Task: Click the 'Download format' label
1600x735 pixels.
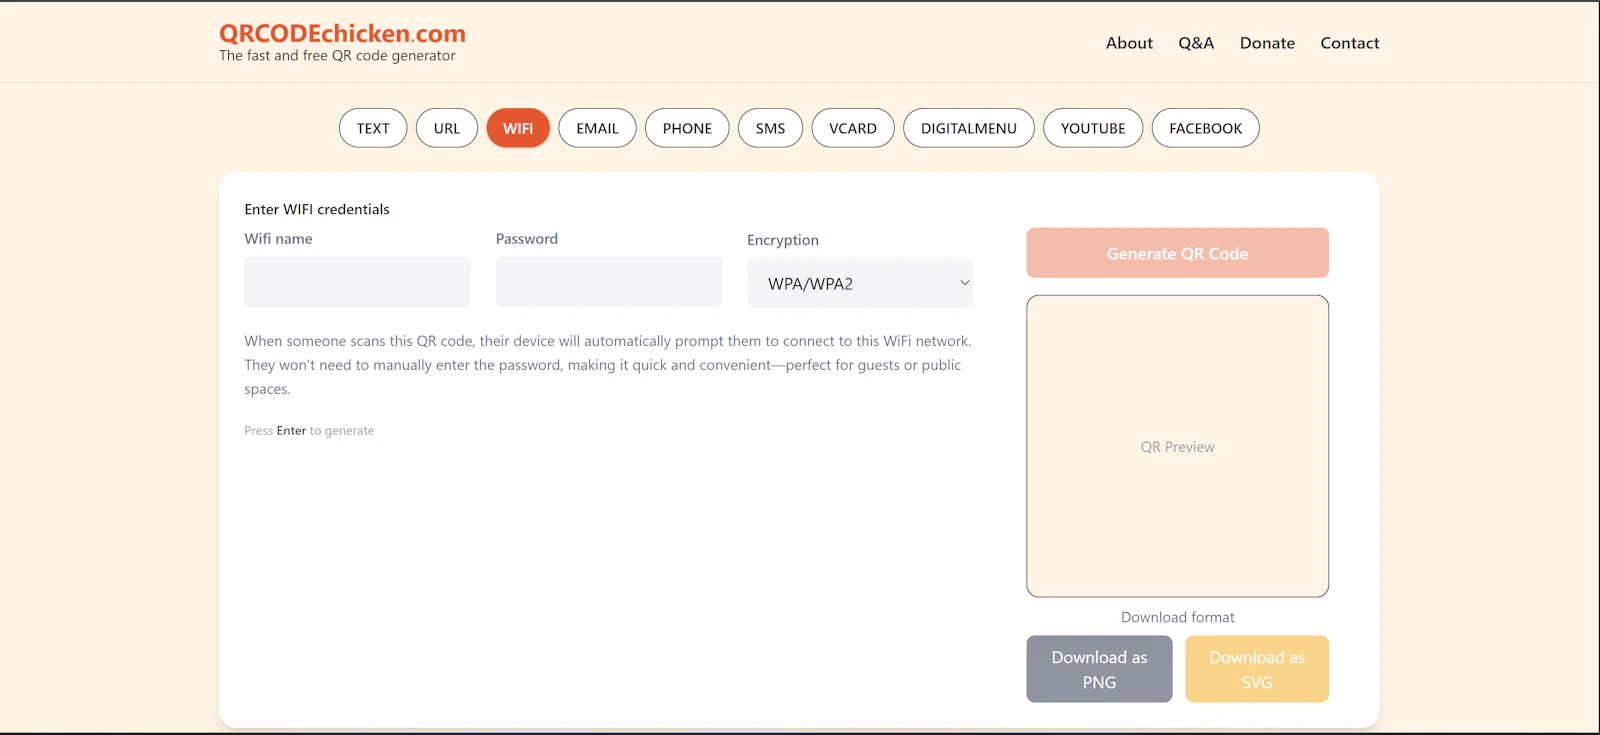Action: pos(1177,617)
